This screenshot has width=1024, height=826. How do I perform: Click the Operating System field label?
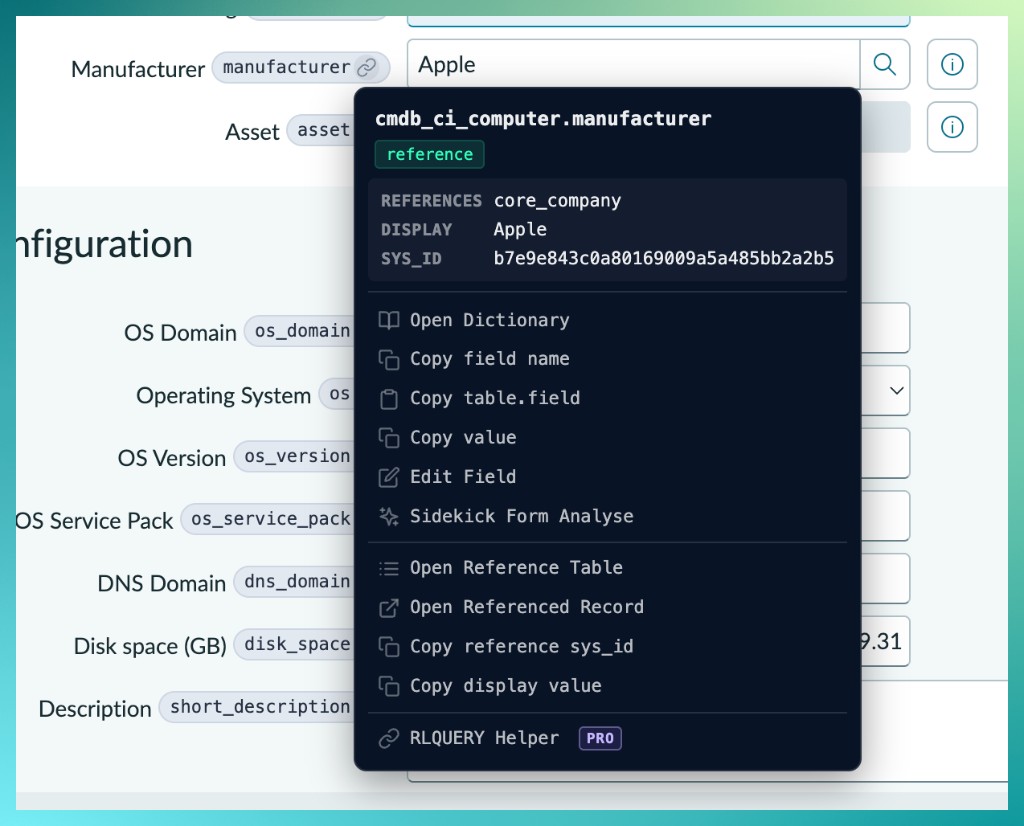(223, 395)
